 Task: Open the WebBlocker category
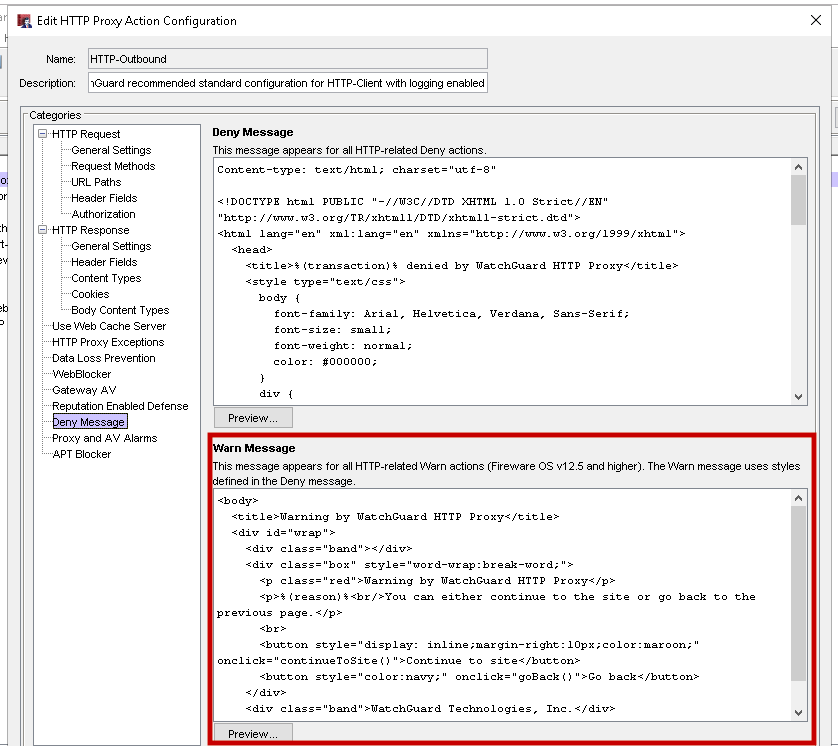(82, 374)
